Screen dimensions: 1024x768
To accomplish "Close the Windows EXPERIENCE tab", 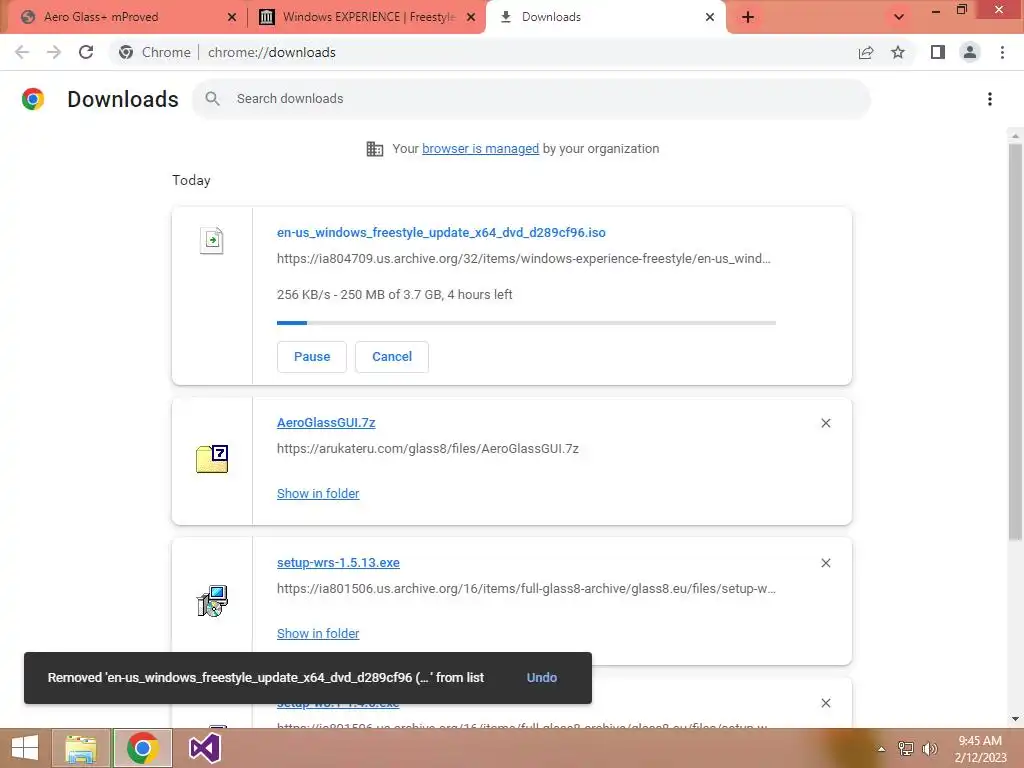I will point(471,17).
